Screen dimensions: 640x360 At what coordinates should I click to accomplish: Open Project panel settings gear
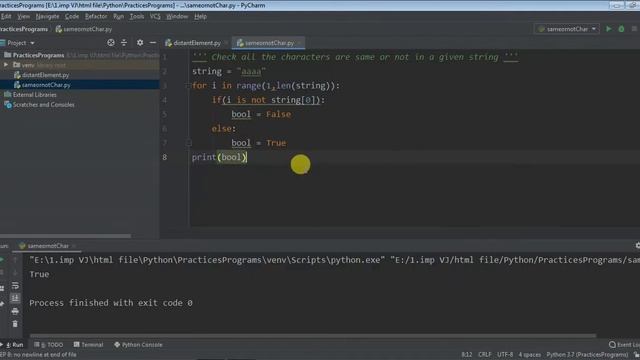point(140,42)
